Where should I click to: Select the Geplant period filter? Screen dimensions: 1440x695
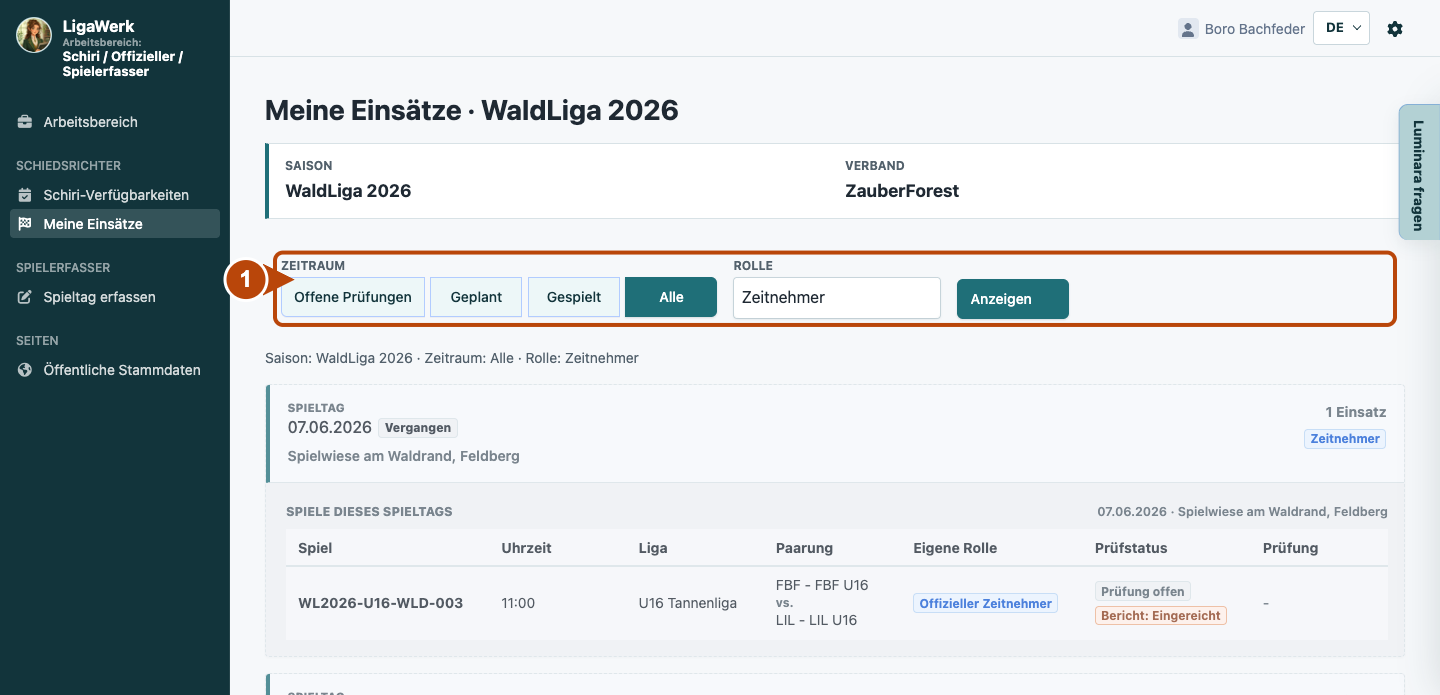coord(477,297)
